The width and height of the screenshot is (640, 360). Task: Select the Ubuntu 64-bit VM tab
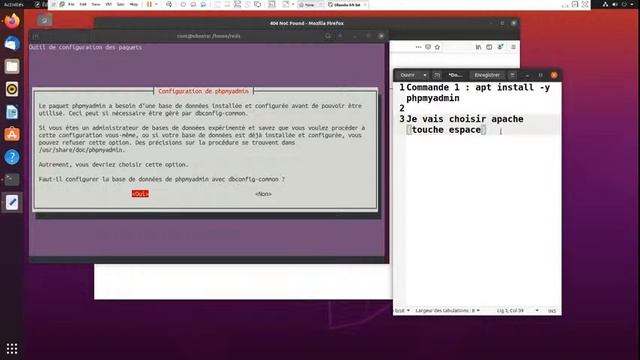[x=347, y=4]
